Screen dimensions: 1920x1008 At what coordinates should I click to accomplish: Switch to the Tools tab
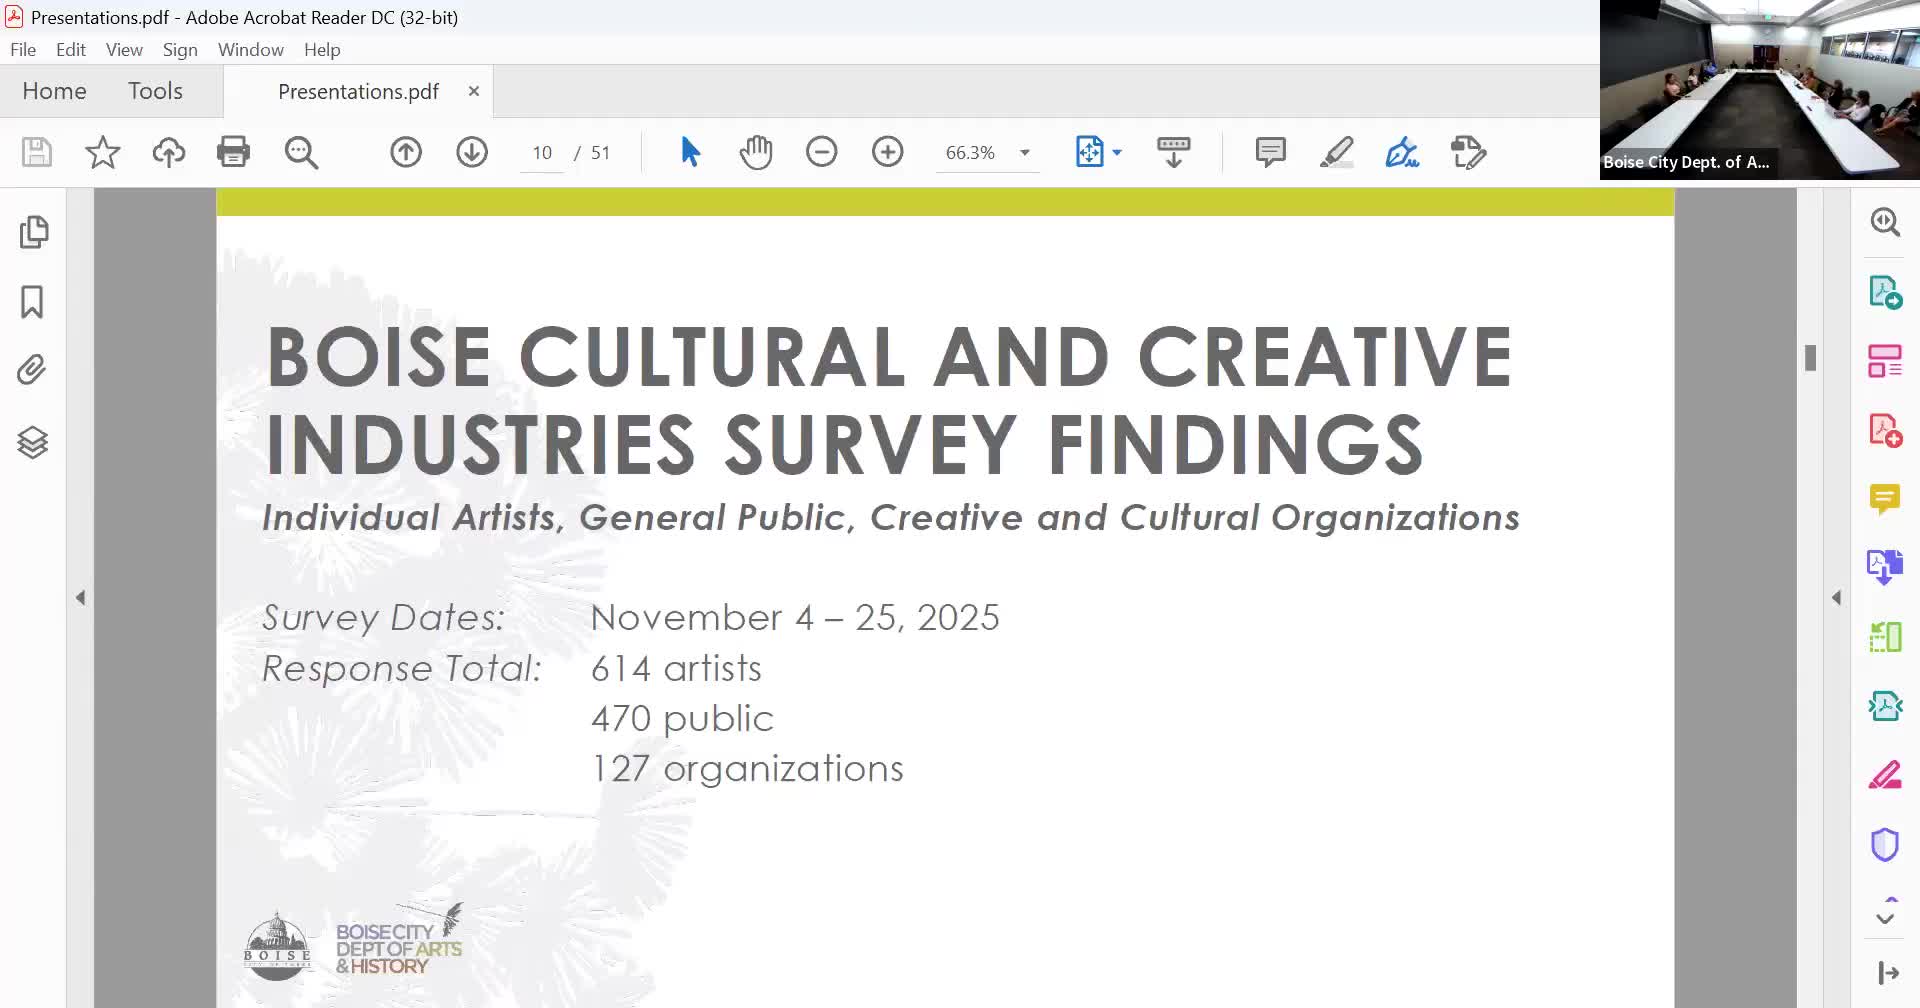coord(155,91)
